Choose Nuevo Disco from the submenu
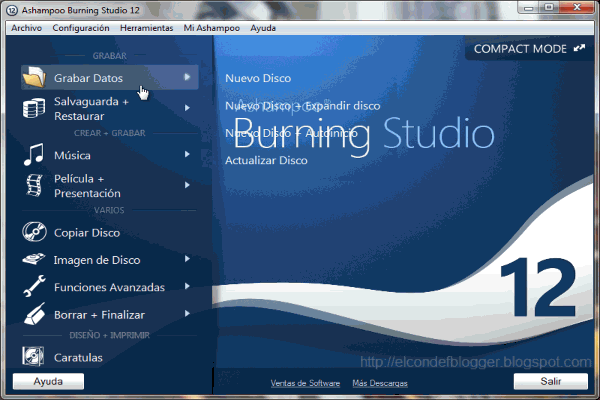This screenshot has width=600, height=400. coord(258,77)
